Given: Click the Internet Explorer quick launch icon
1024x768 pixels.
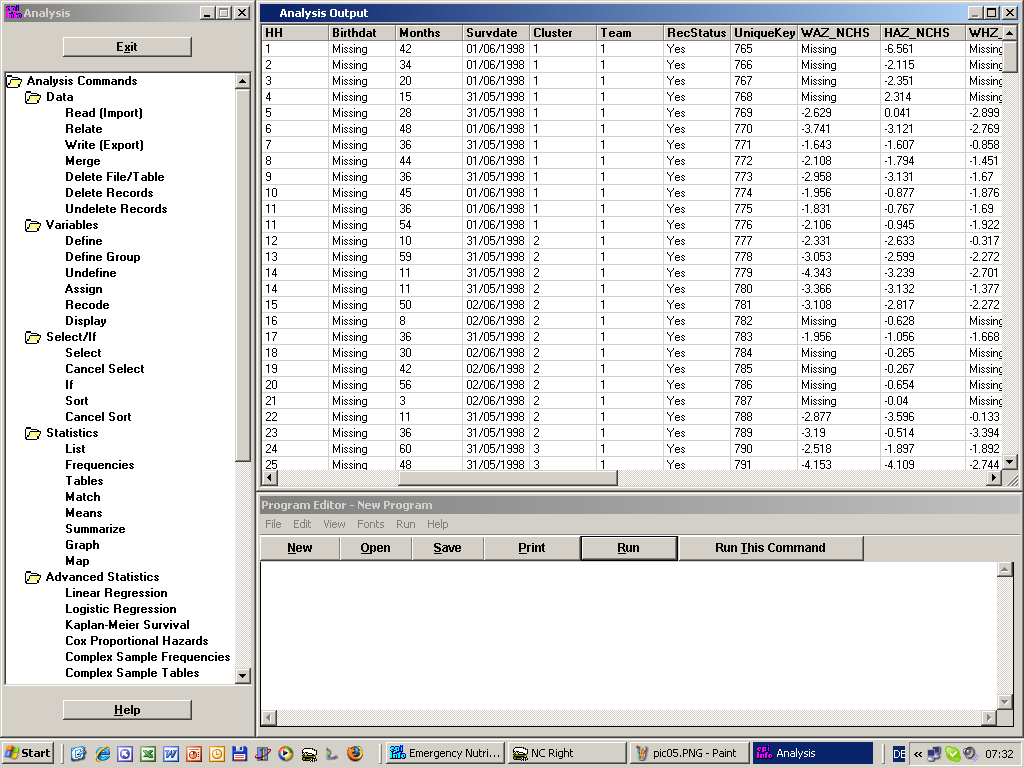Looking at the screenshot, I should coord(102,754).
